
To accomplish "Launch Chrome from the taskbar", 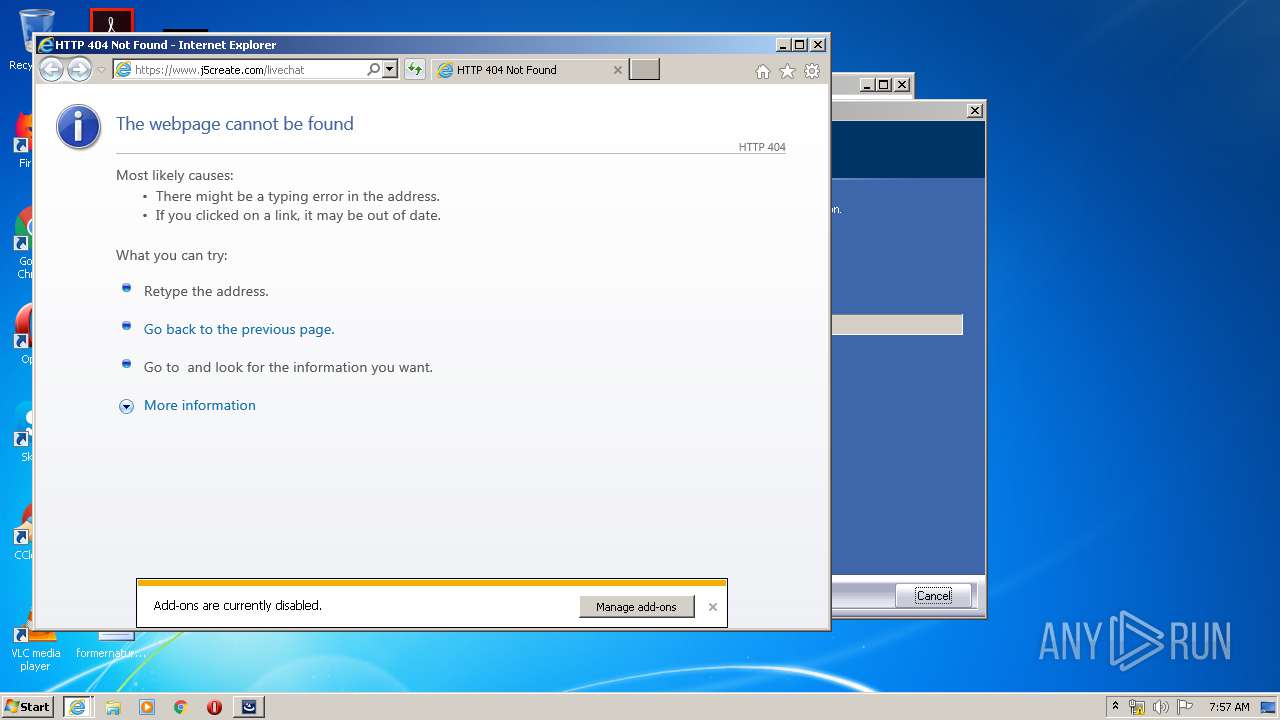I will pos(181,706).
